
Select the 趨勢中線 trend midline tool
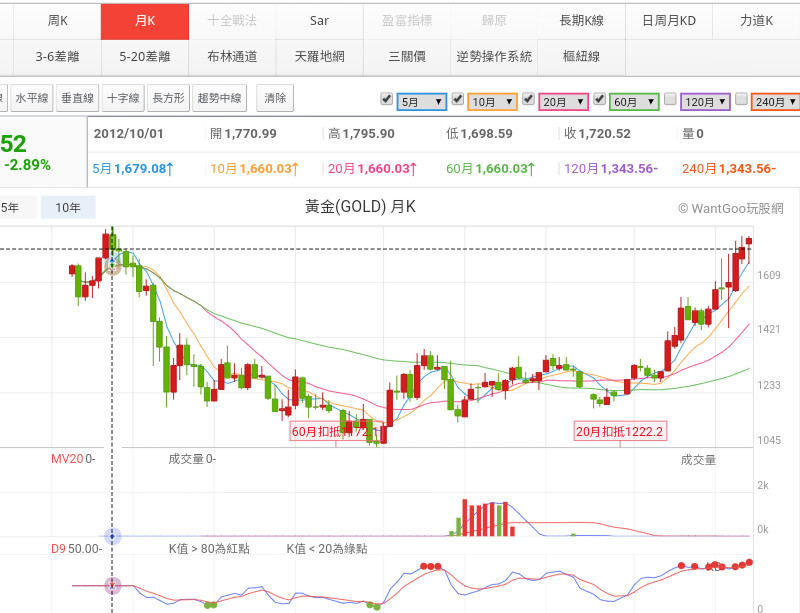coord(220,98)
